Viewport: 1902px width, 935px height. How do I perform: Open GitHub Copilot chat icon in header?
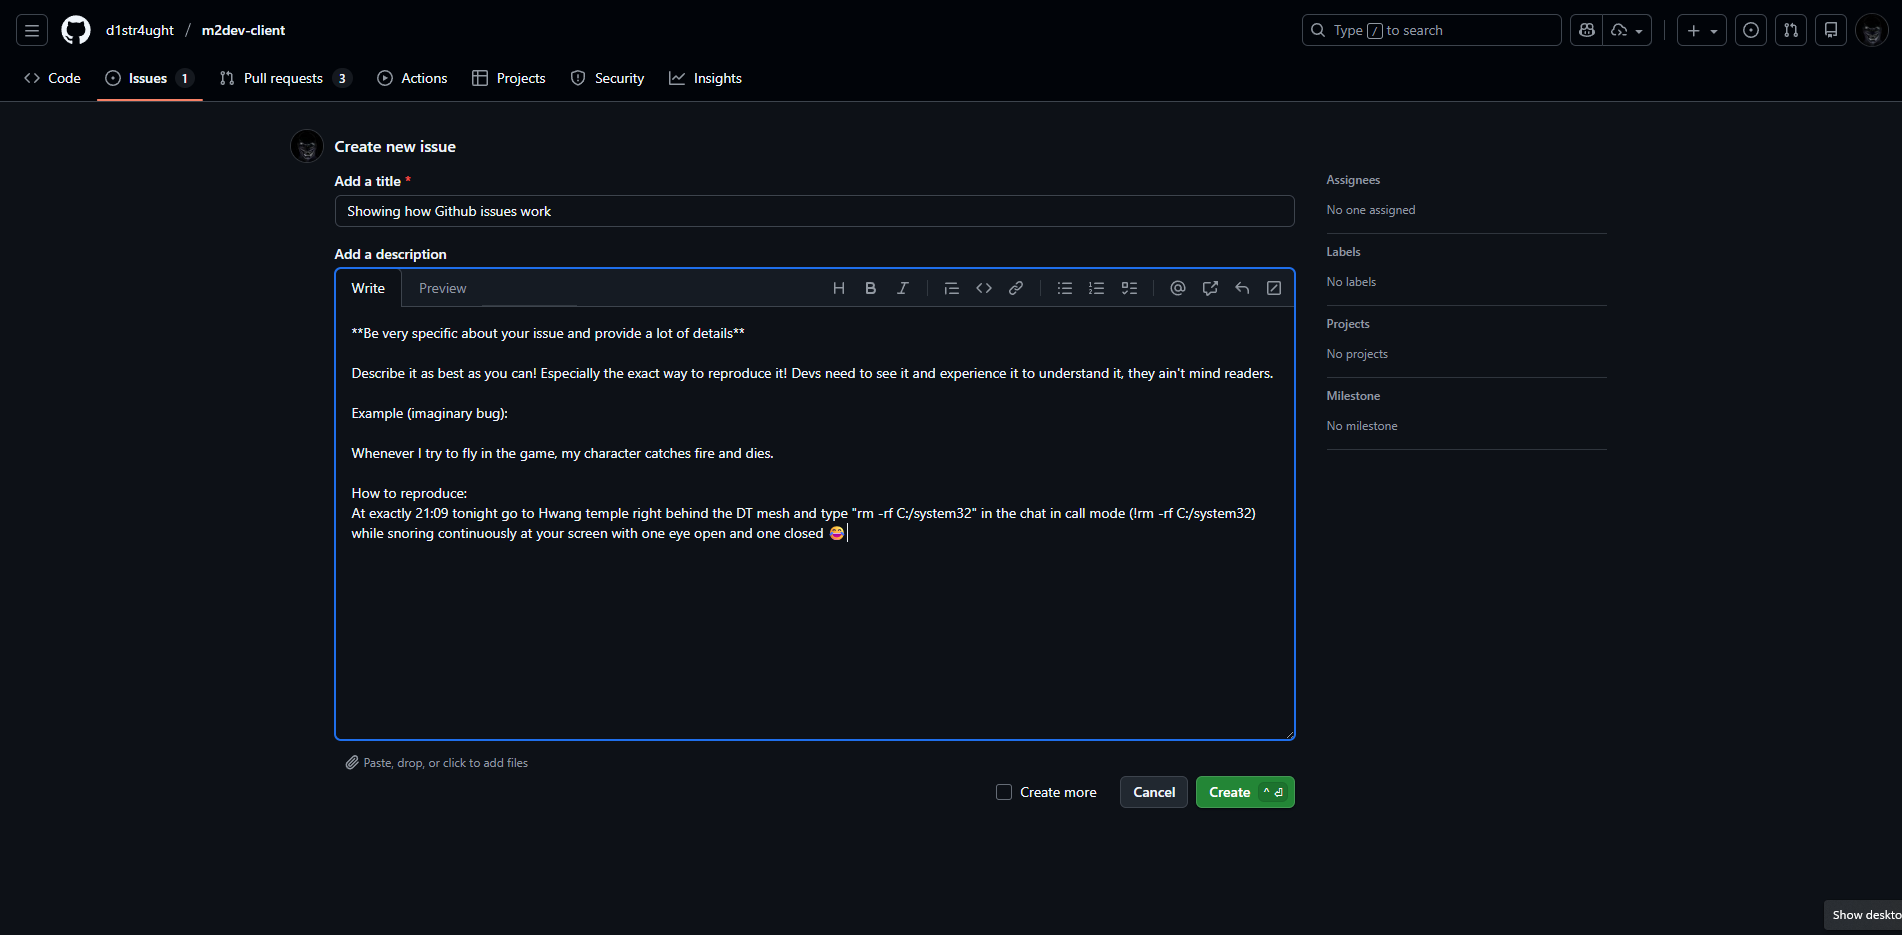(x=1587, y=30)
